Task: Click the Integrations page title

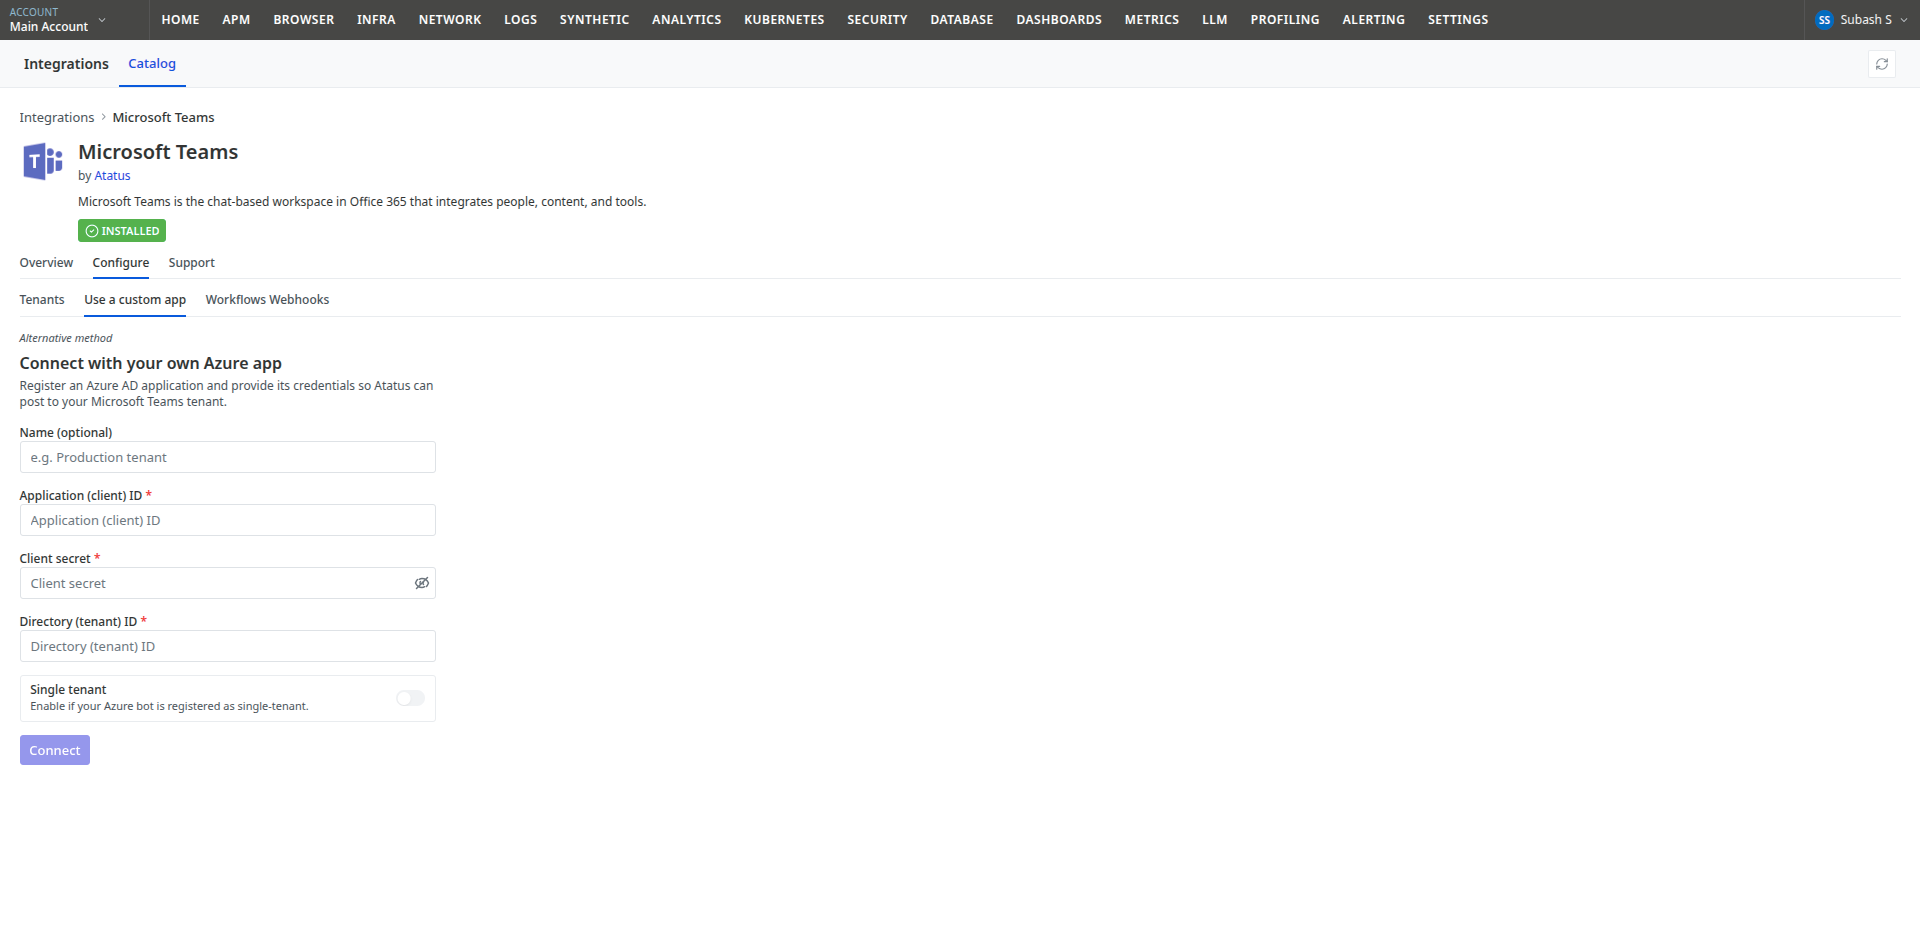Action: tap(66, 64)
